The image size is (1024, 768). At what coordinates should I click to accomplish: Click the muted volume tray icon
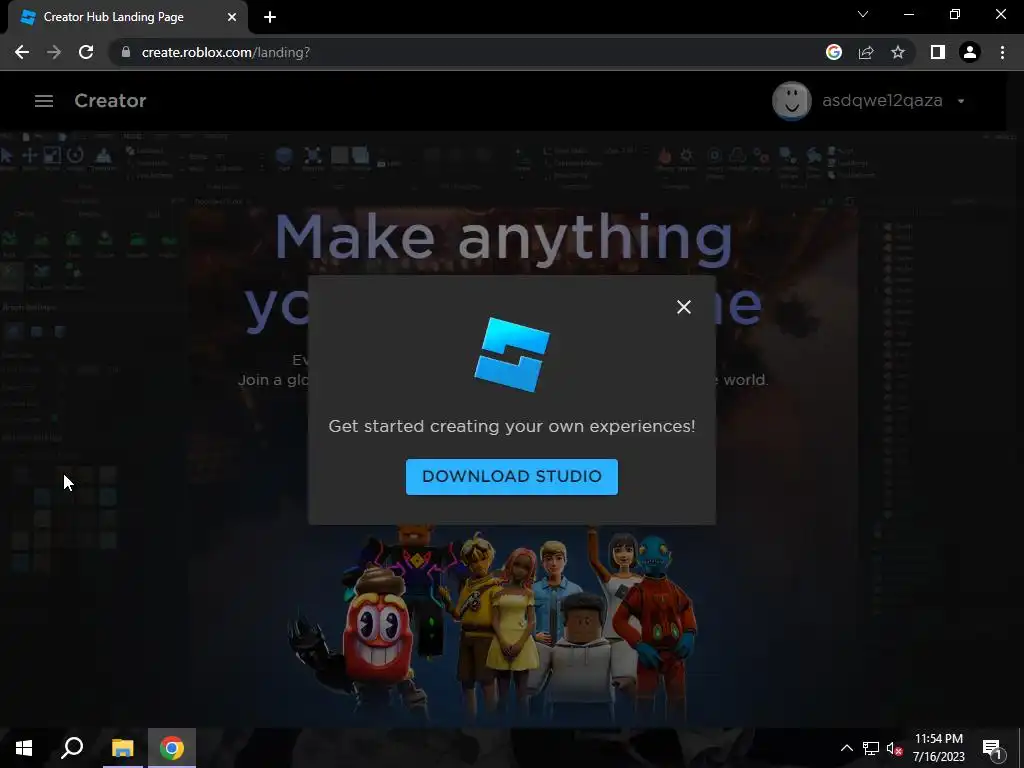pyautogui.click(x=894, y=748)
